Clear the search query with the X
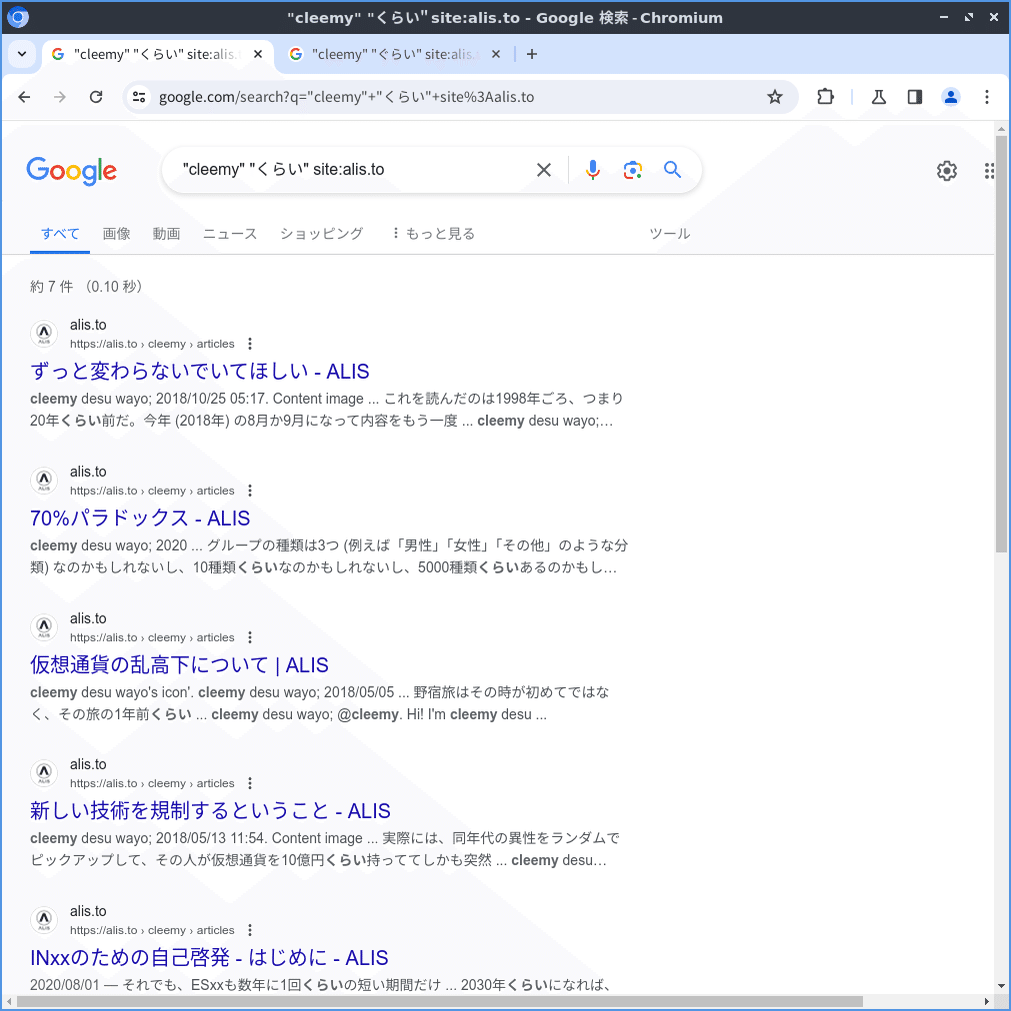Screen dimensions: 1011x1011 [x=544, y=170]
